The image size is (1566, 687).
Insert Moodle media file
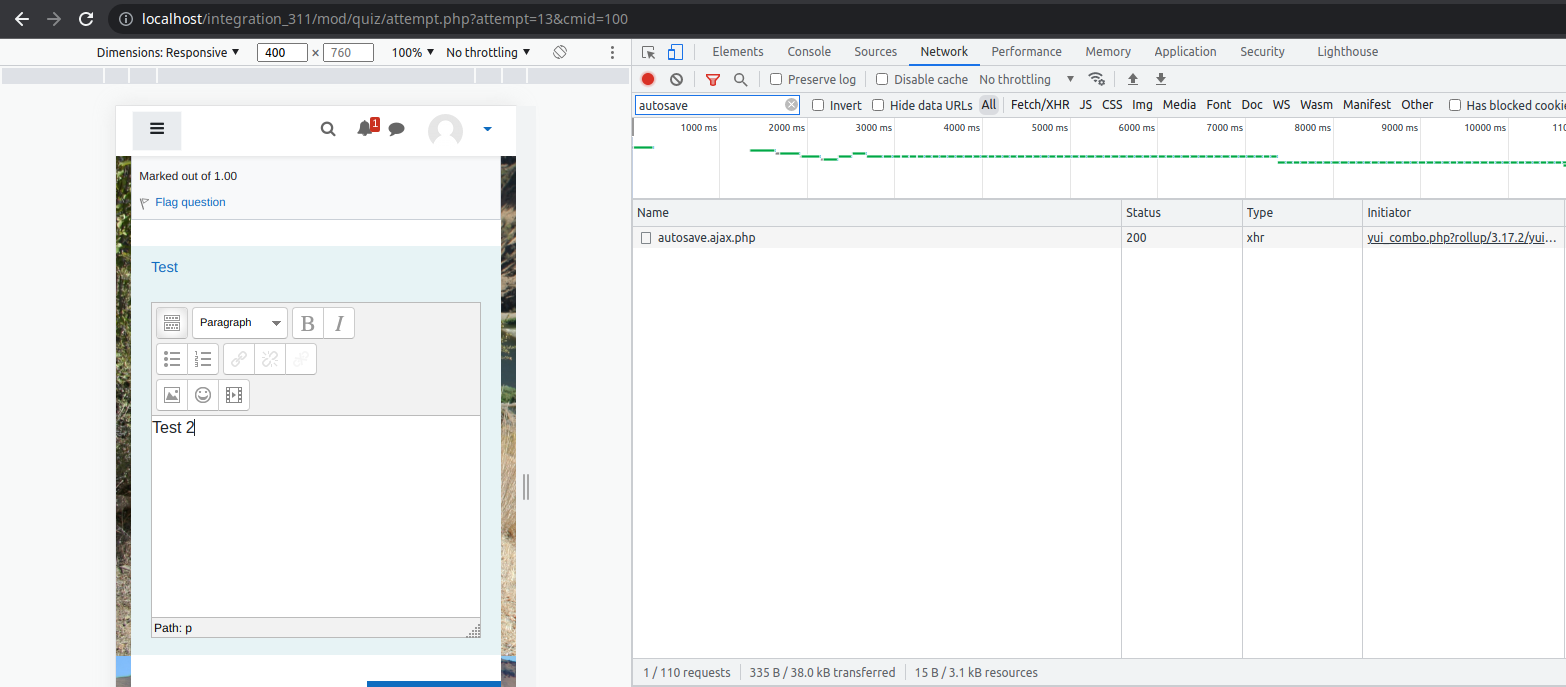coord(234,395)
